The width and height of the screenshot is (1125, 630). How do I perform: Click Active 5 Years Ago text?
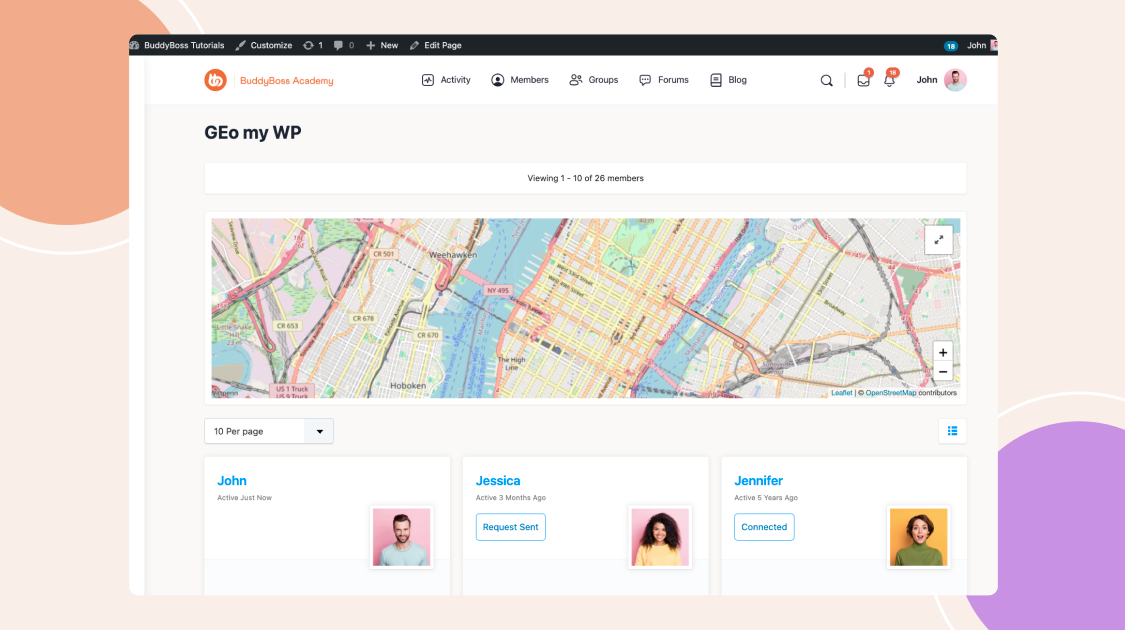tap(766, 497)
